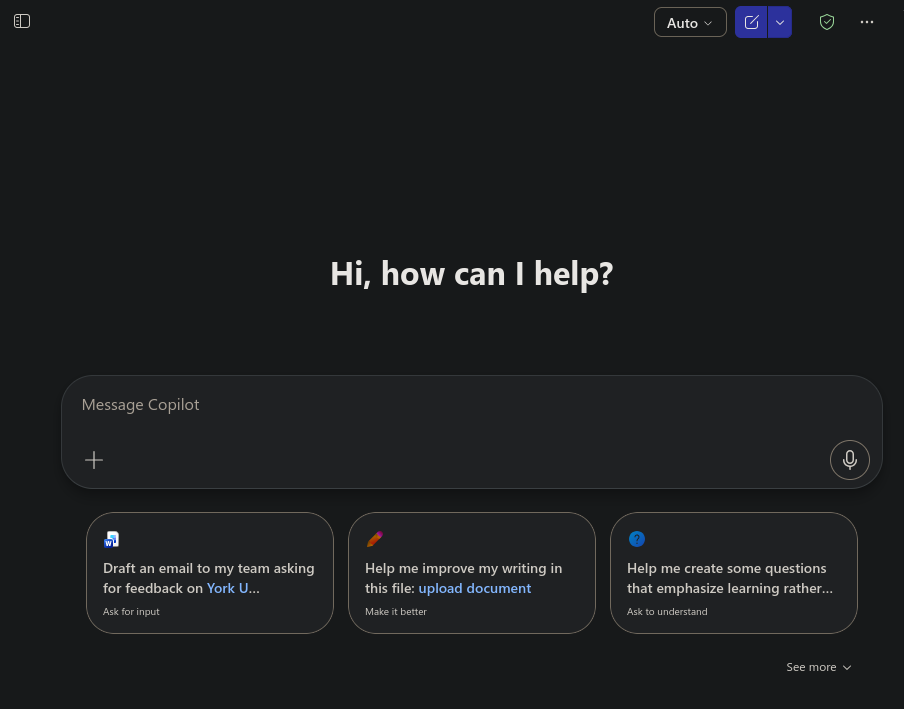
Task: Click the Make it better label
Action: coord(396,611)
